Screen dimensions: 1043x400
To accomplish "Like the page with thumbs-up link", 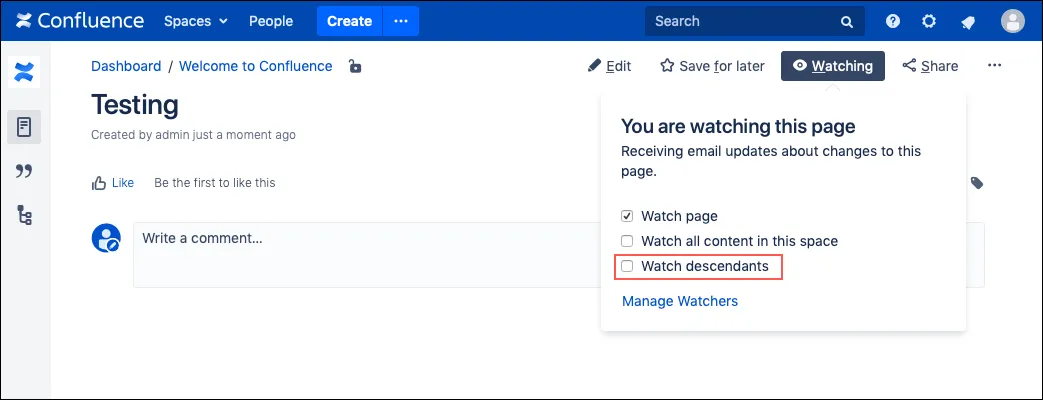I will pyautogui.click(x=112, y=182).
